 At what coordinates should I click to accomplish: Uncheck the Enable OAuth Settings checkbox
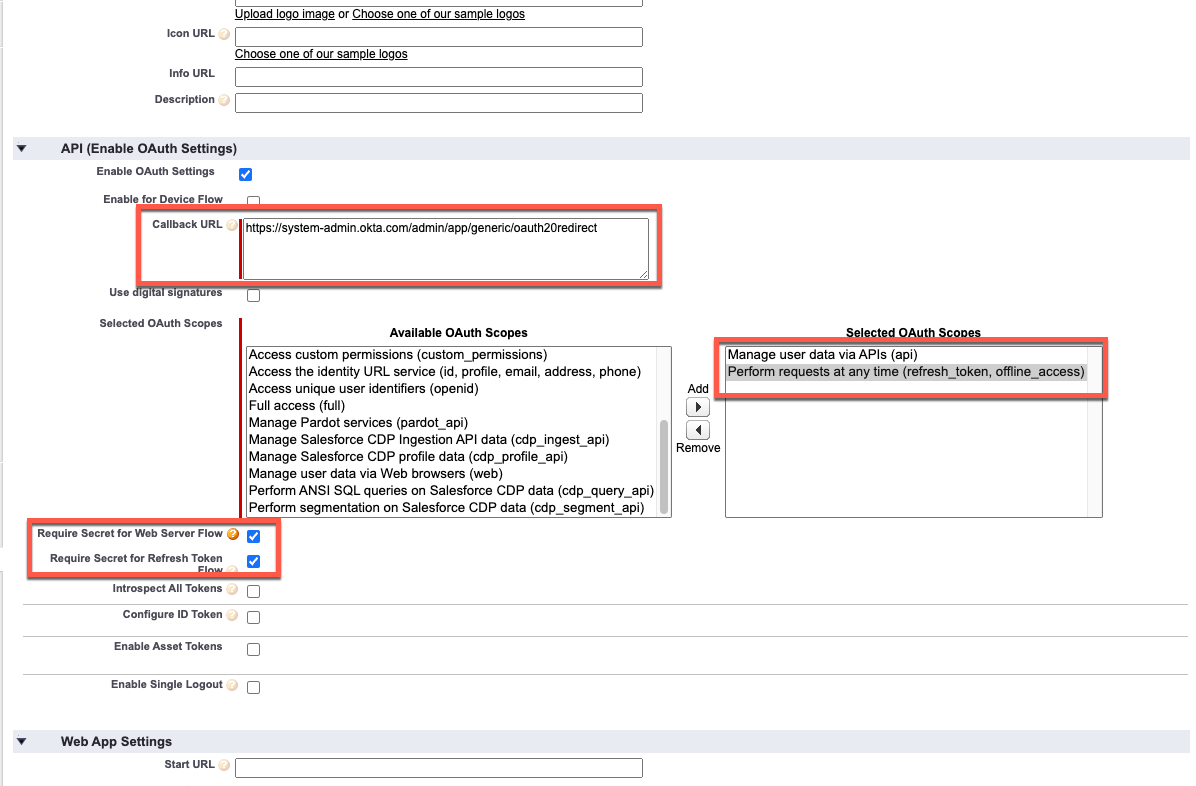tap(245, 173)
